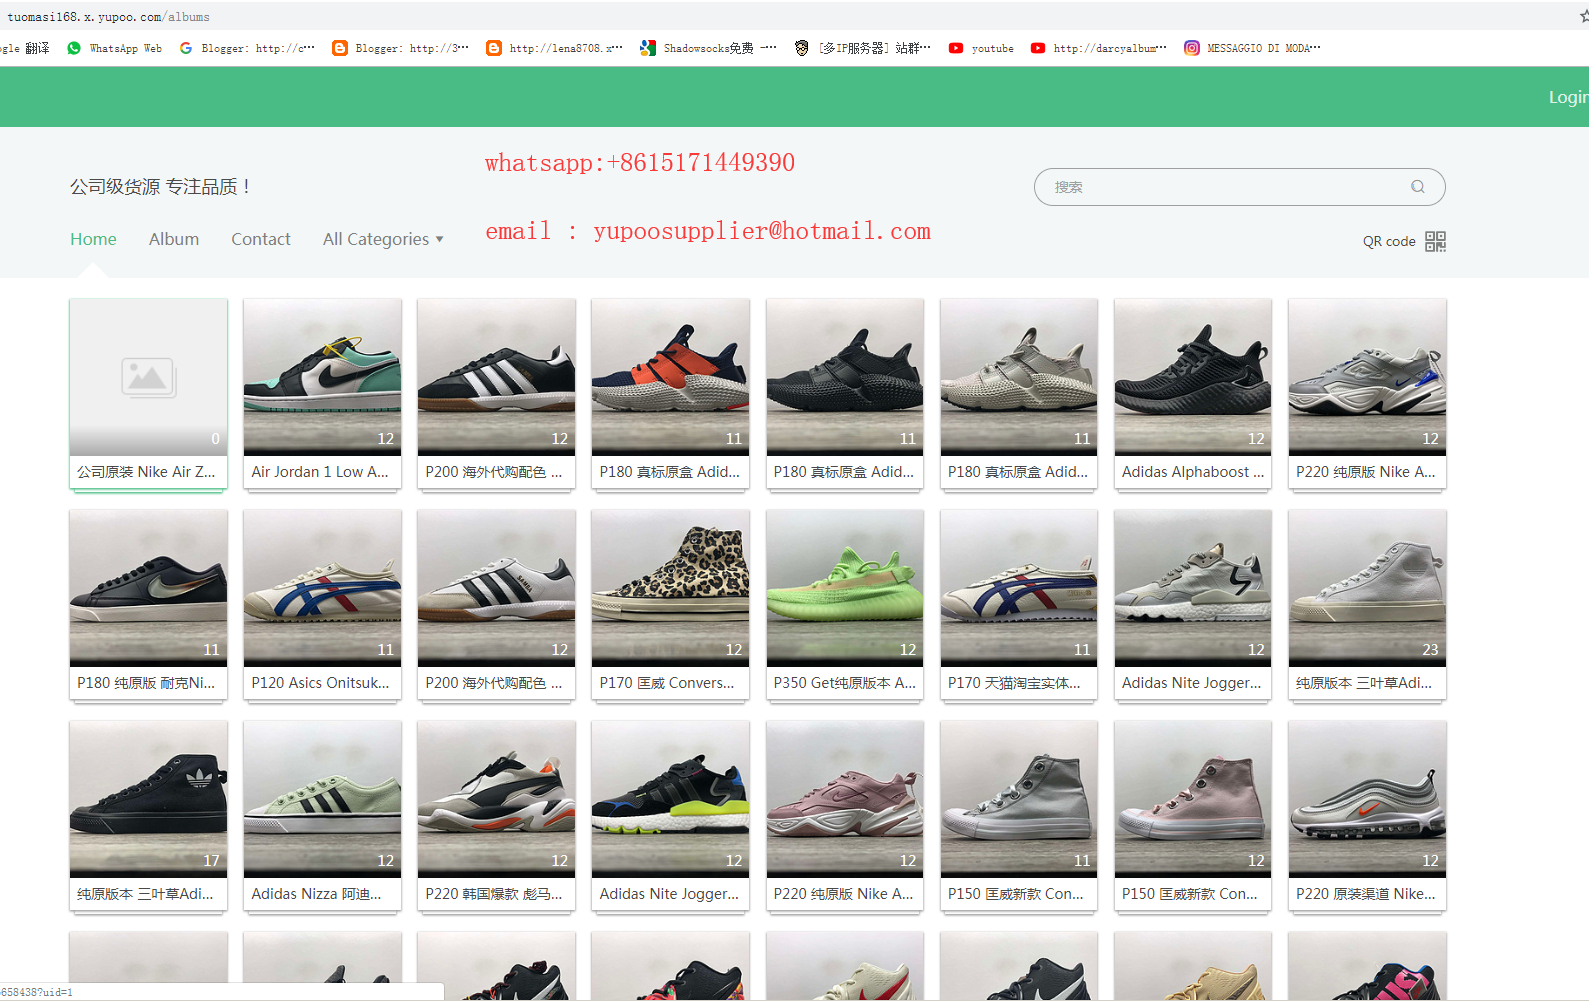Click the Login link
The image size is (1589, 1001).
point(1568,97)
